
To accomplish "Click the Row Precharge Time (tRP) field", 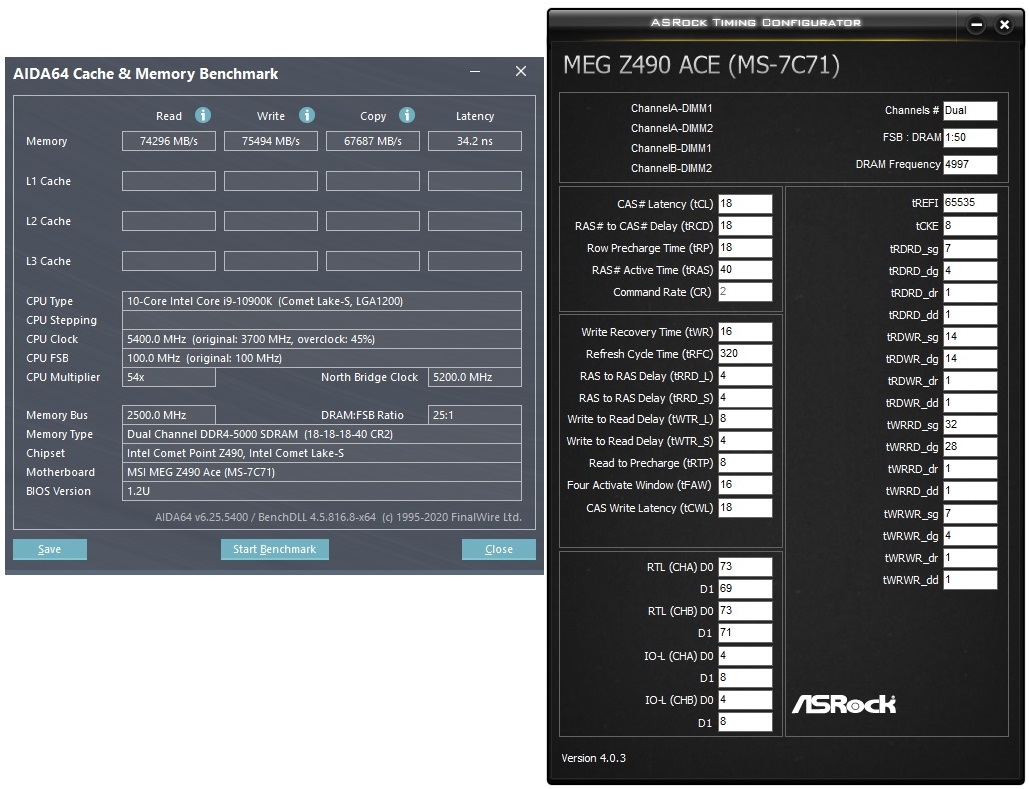I will [746, 248].
